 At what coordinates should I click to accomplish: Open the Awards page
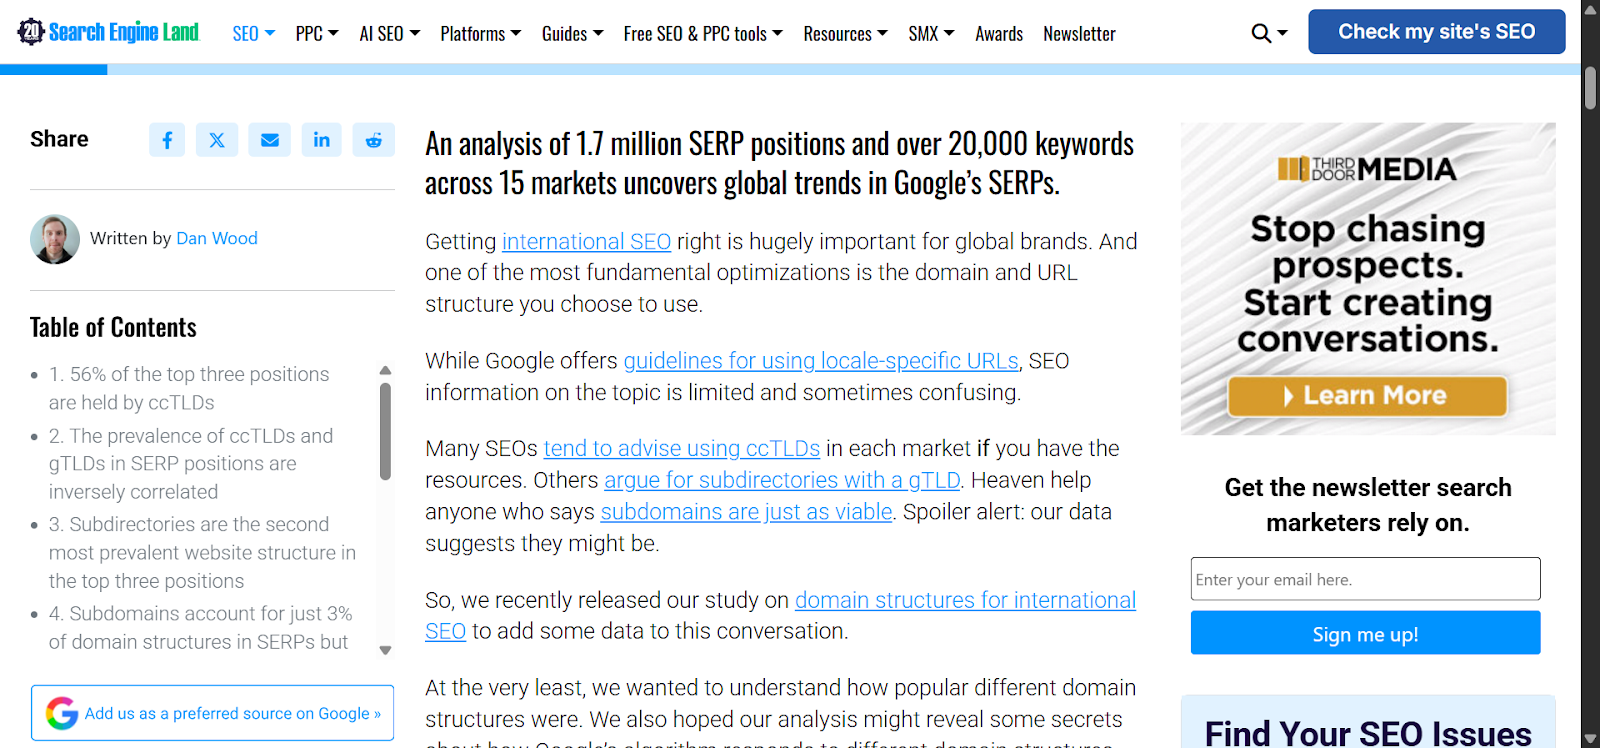click(x=999, y=34)
